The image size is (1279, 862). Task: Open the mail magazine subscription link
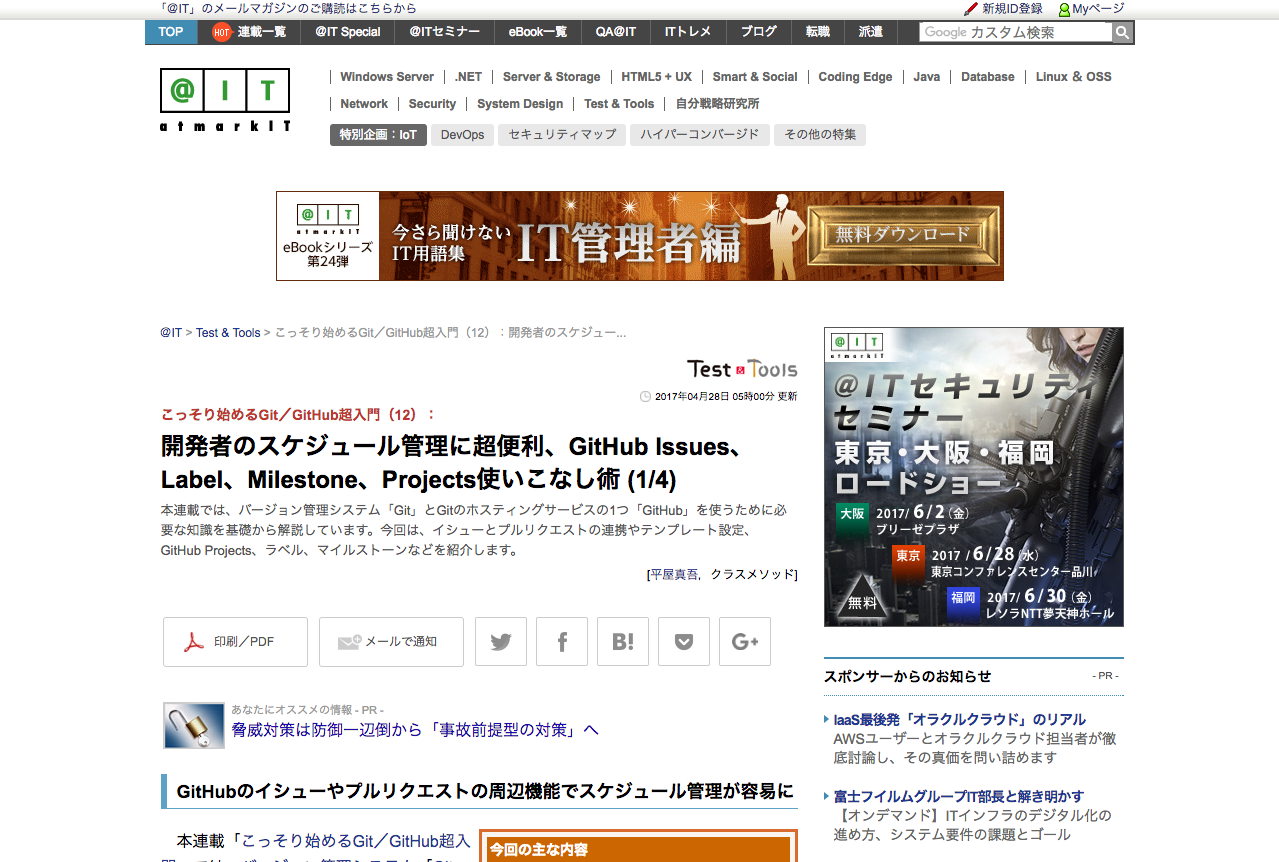288,8
